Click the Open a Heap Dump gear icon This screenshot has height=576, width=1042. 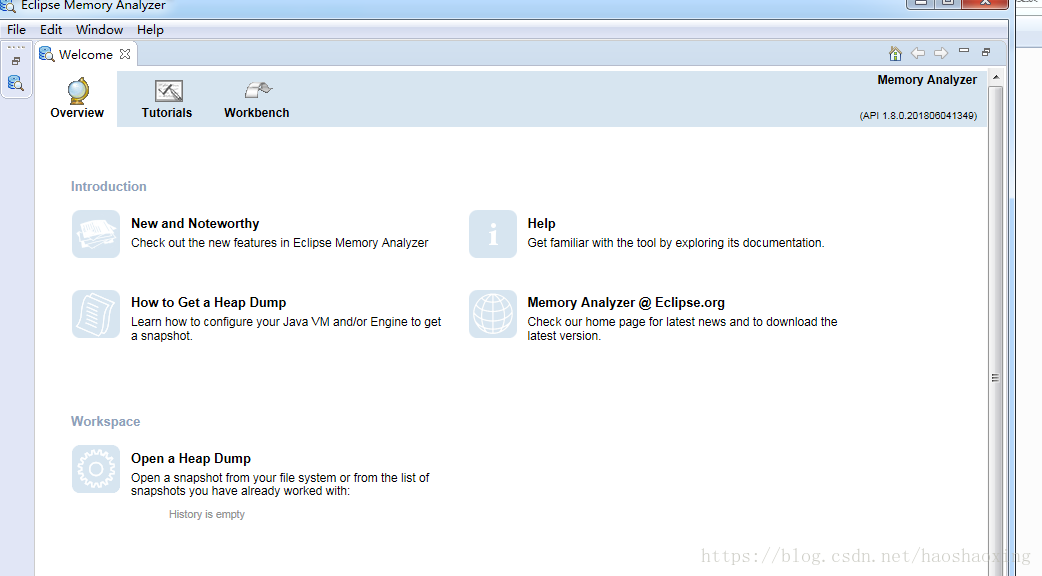coord(96,469)
